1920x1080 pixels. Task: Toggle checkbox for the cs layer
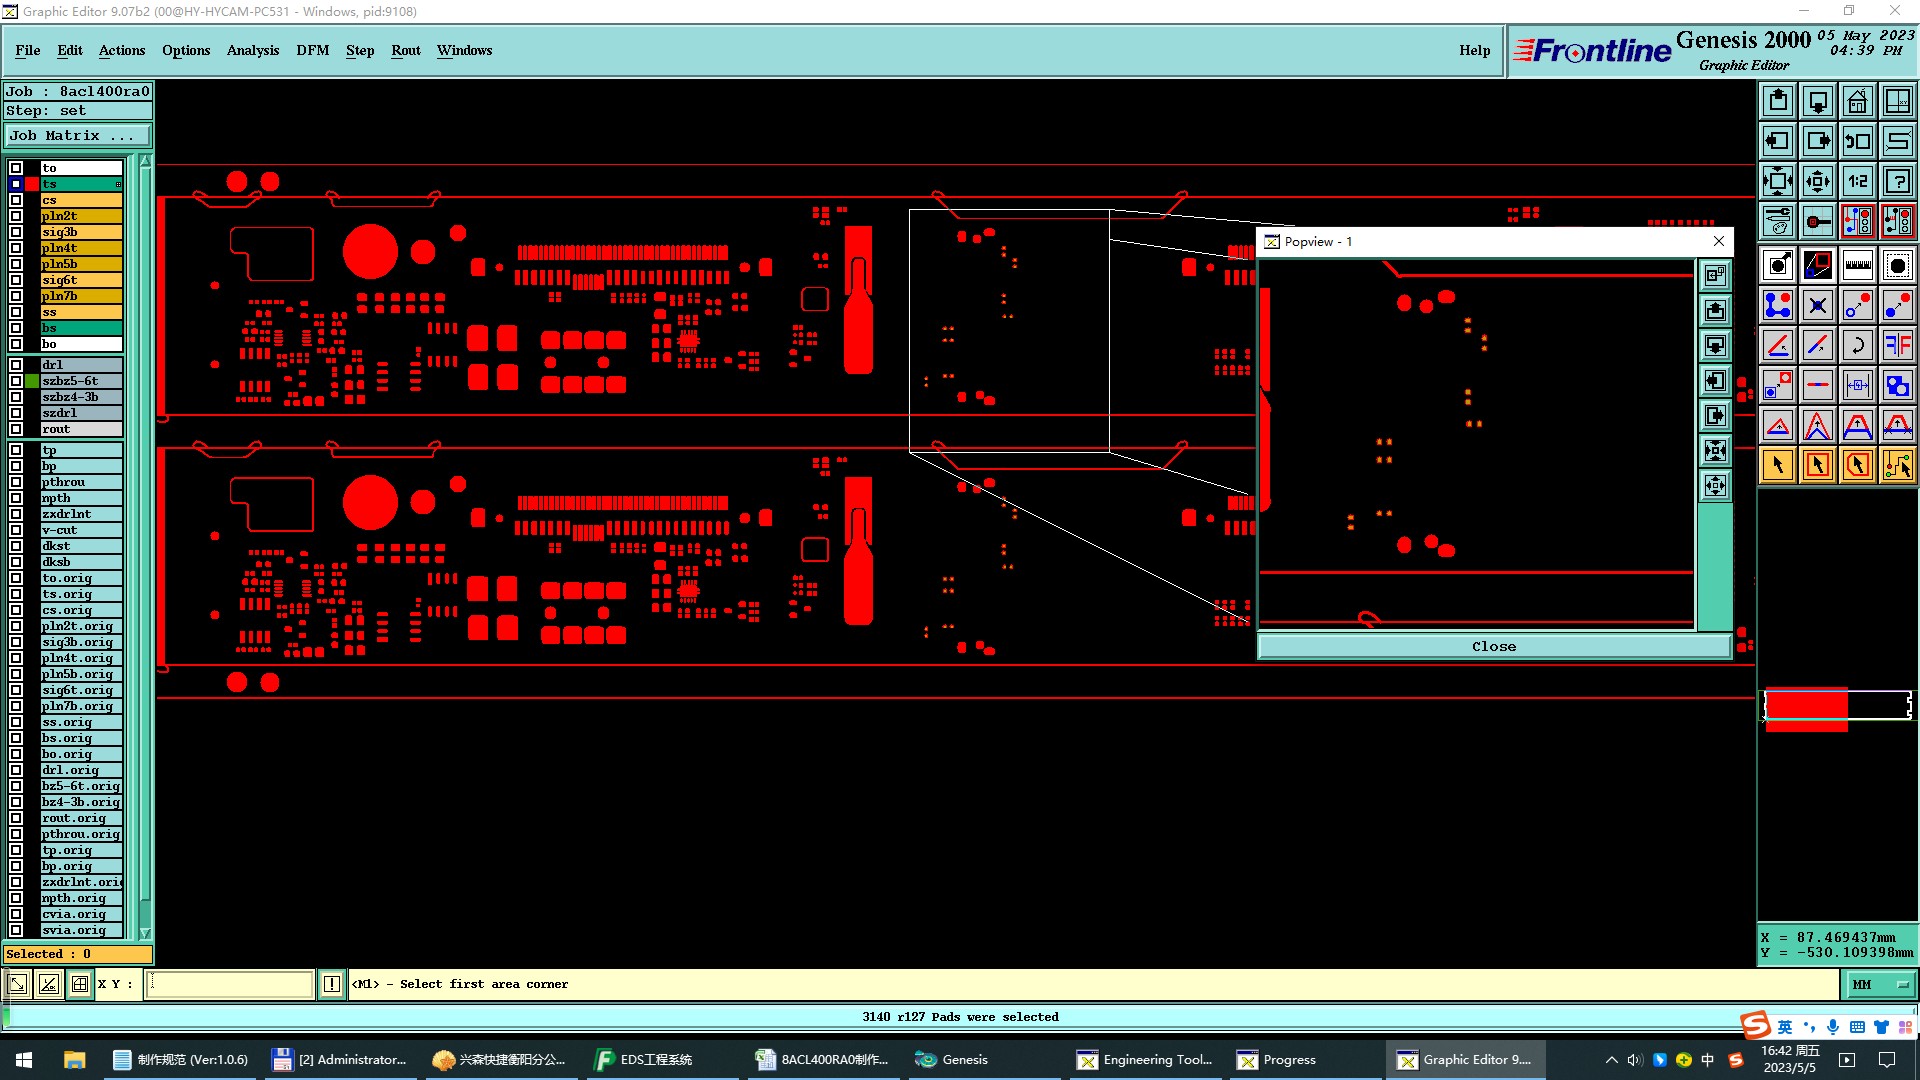click(16, 200)
